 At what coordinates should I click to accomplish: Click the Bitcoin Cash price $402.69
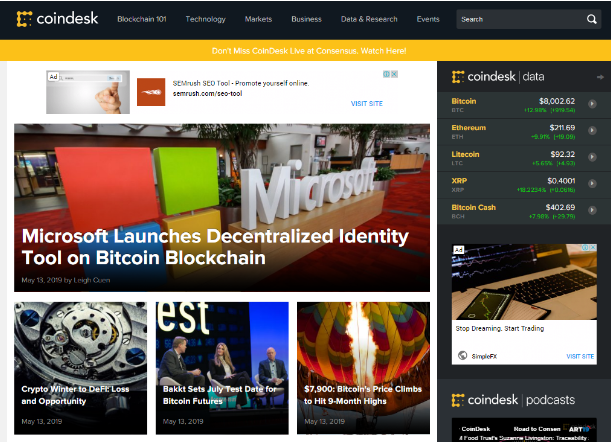click(x=560, y=207)
